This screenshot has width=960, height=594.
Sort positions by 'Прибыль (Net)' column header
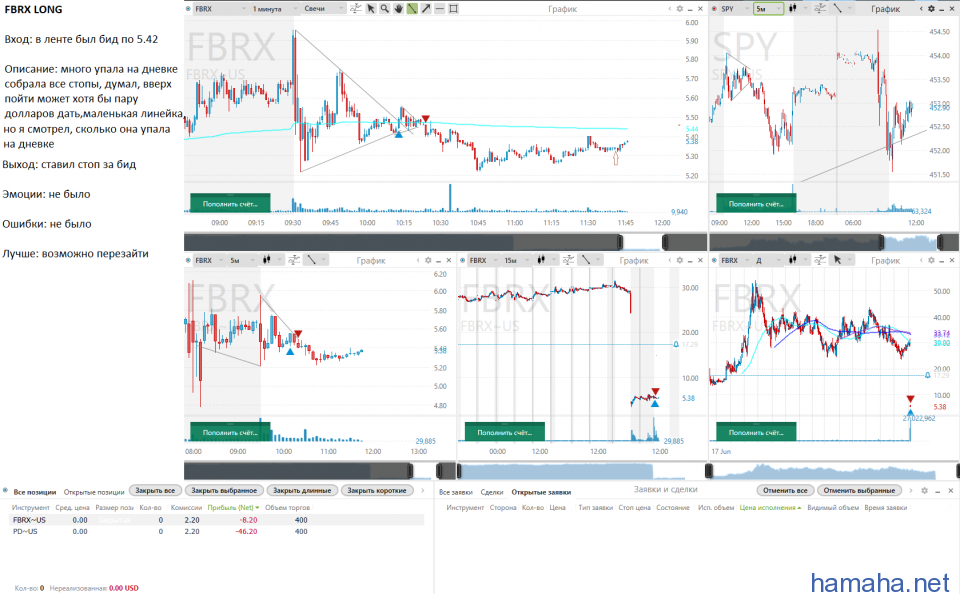(233, 507)
